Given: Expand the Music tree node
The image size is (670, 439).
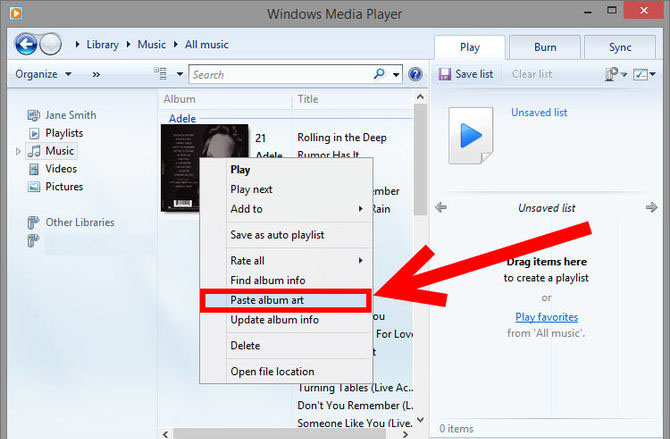Looking at the screenshot, I should pyautogui.click(x=18, y=151).
